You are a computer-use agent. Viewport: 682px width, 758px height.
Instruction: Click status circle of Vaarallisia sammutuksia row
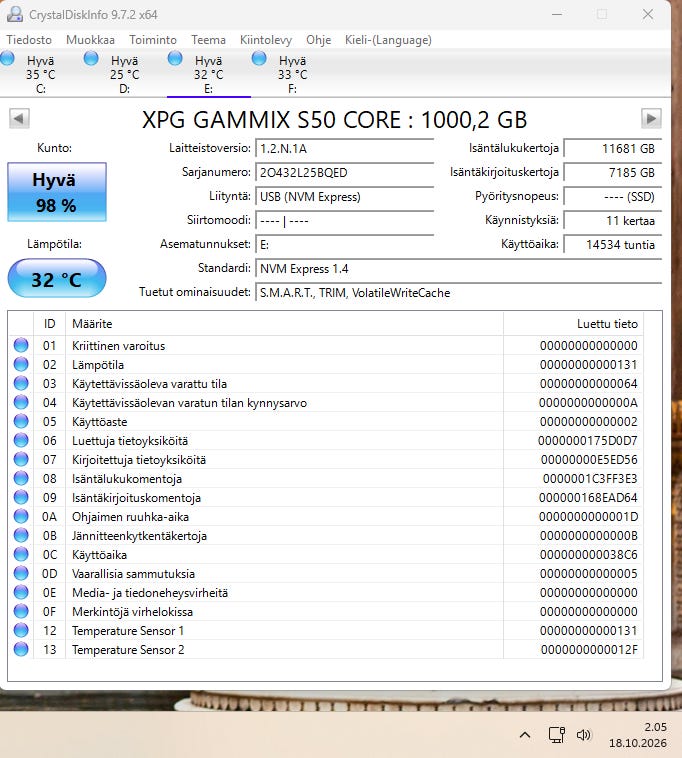21,573
